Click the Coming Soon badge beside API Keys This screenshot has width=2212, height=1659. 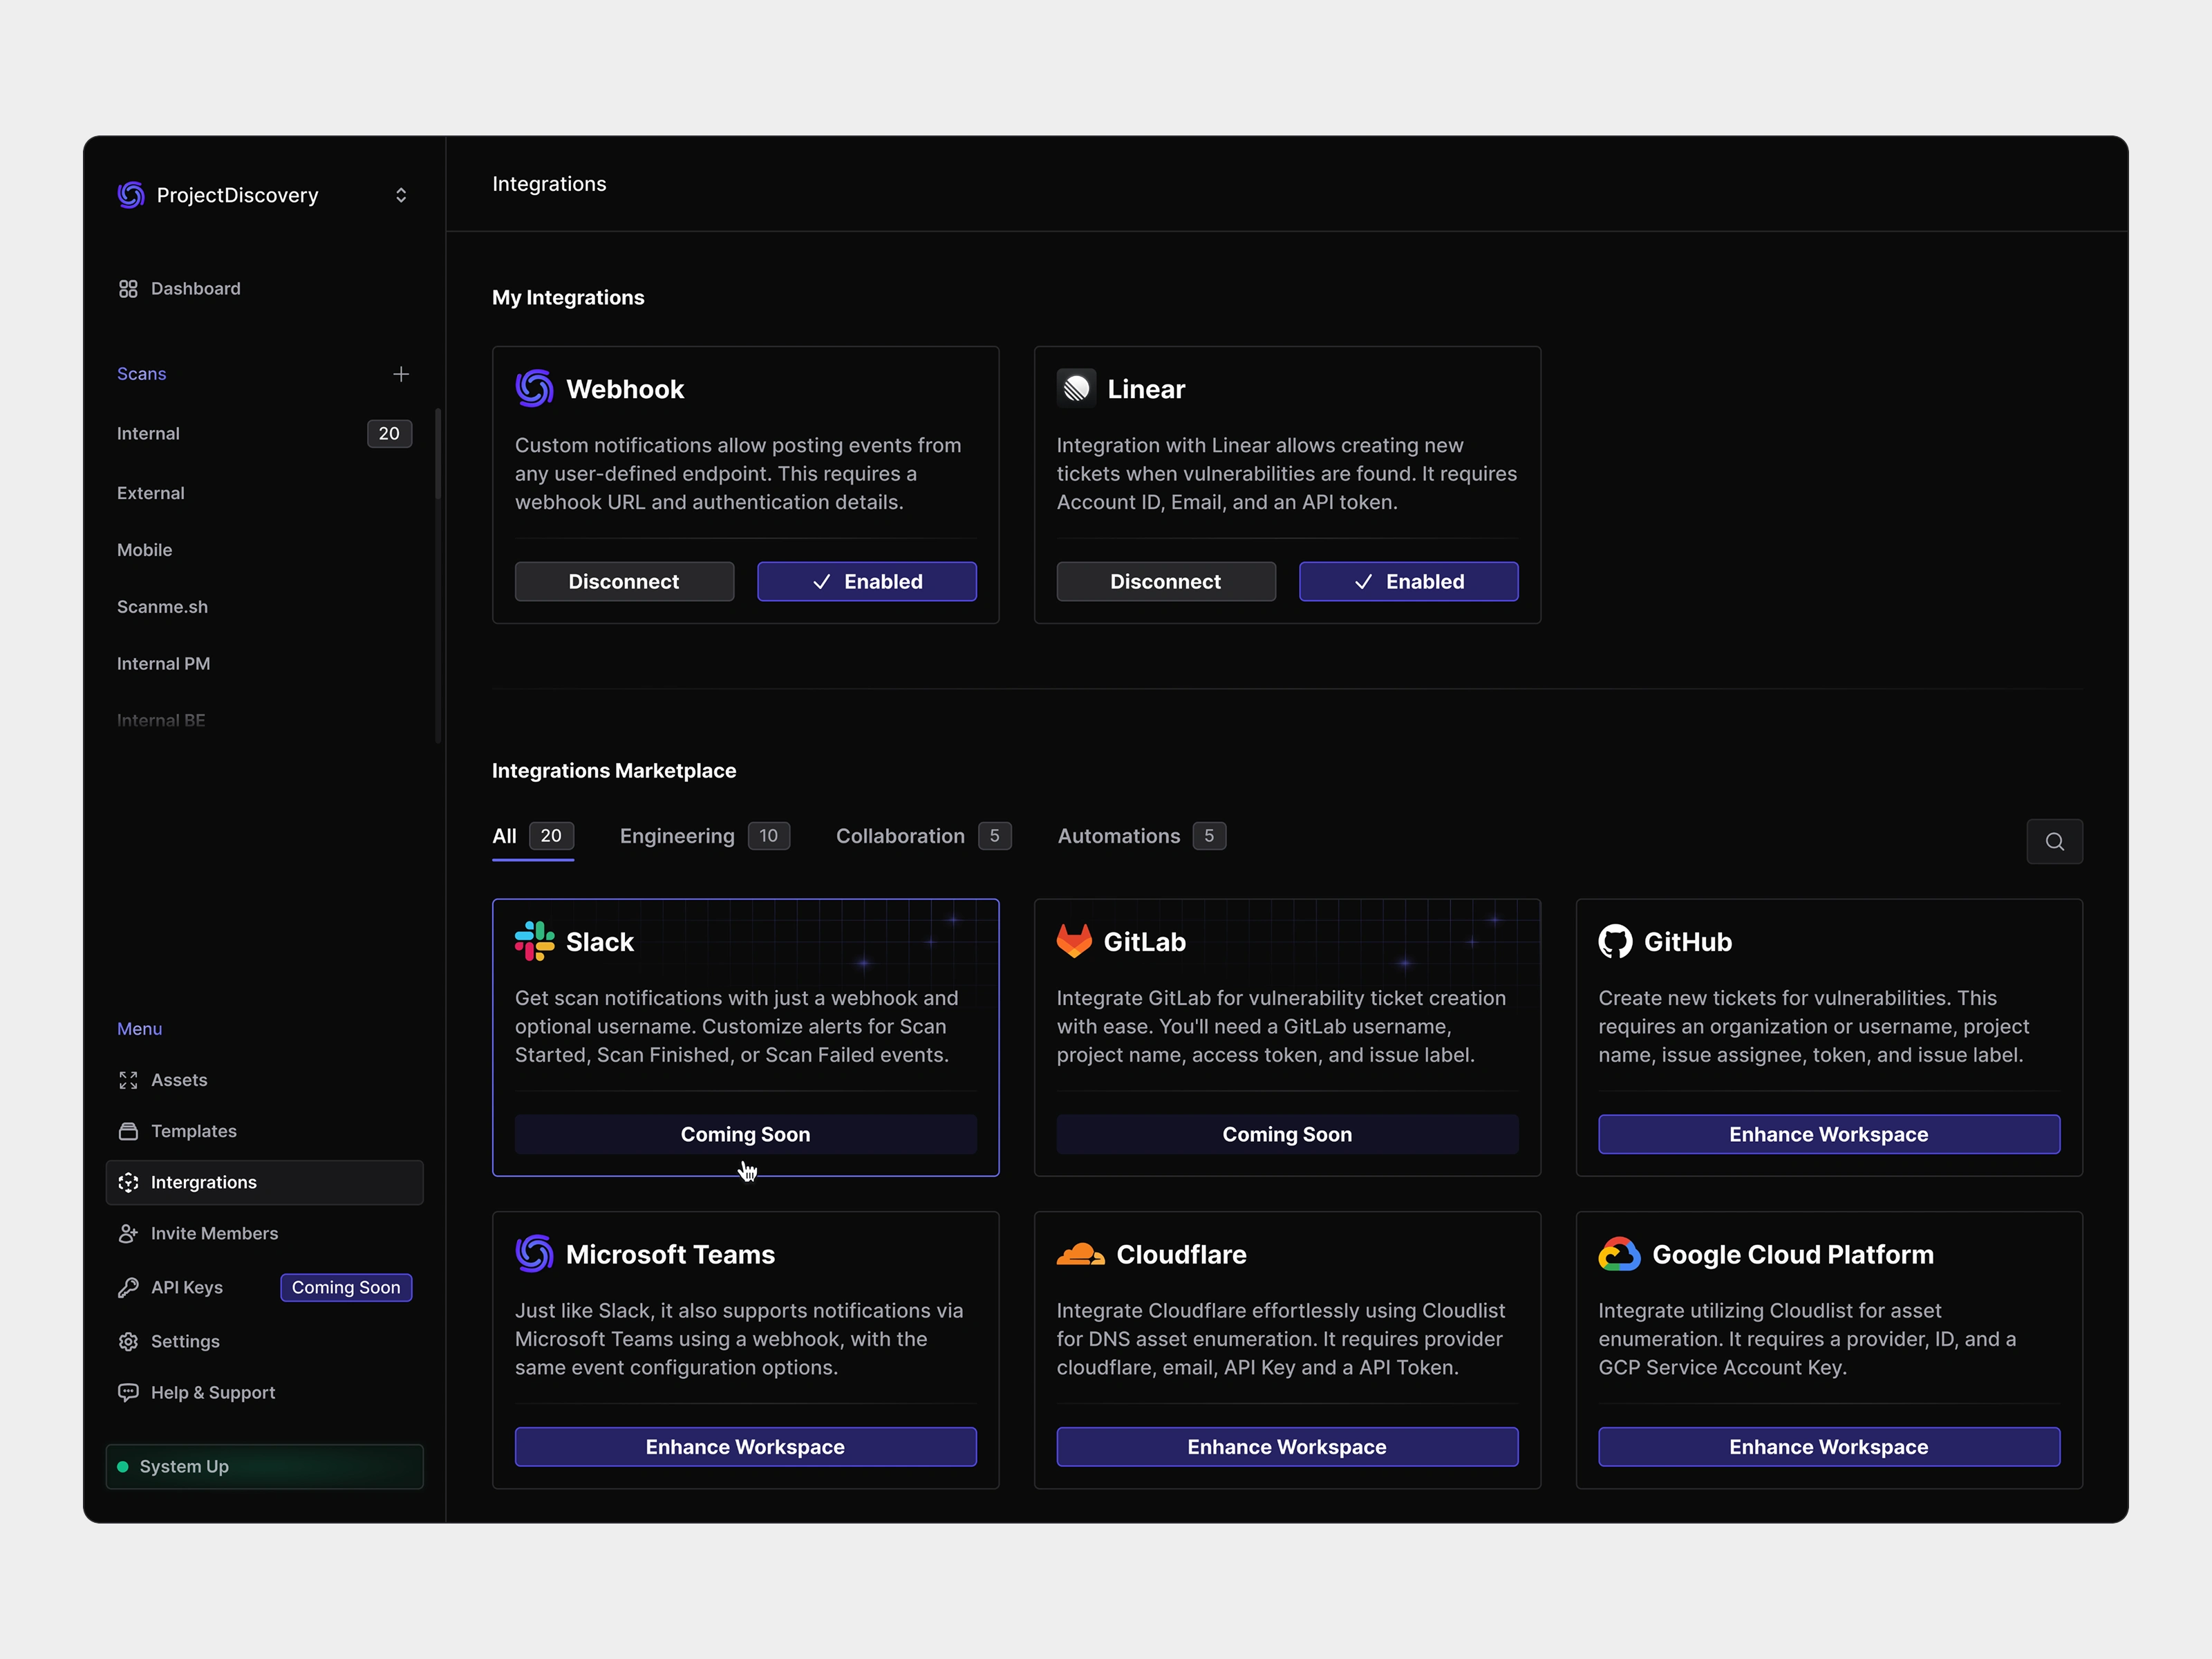346,1288
